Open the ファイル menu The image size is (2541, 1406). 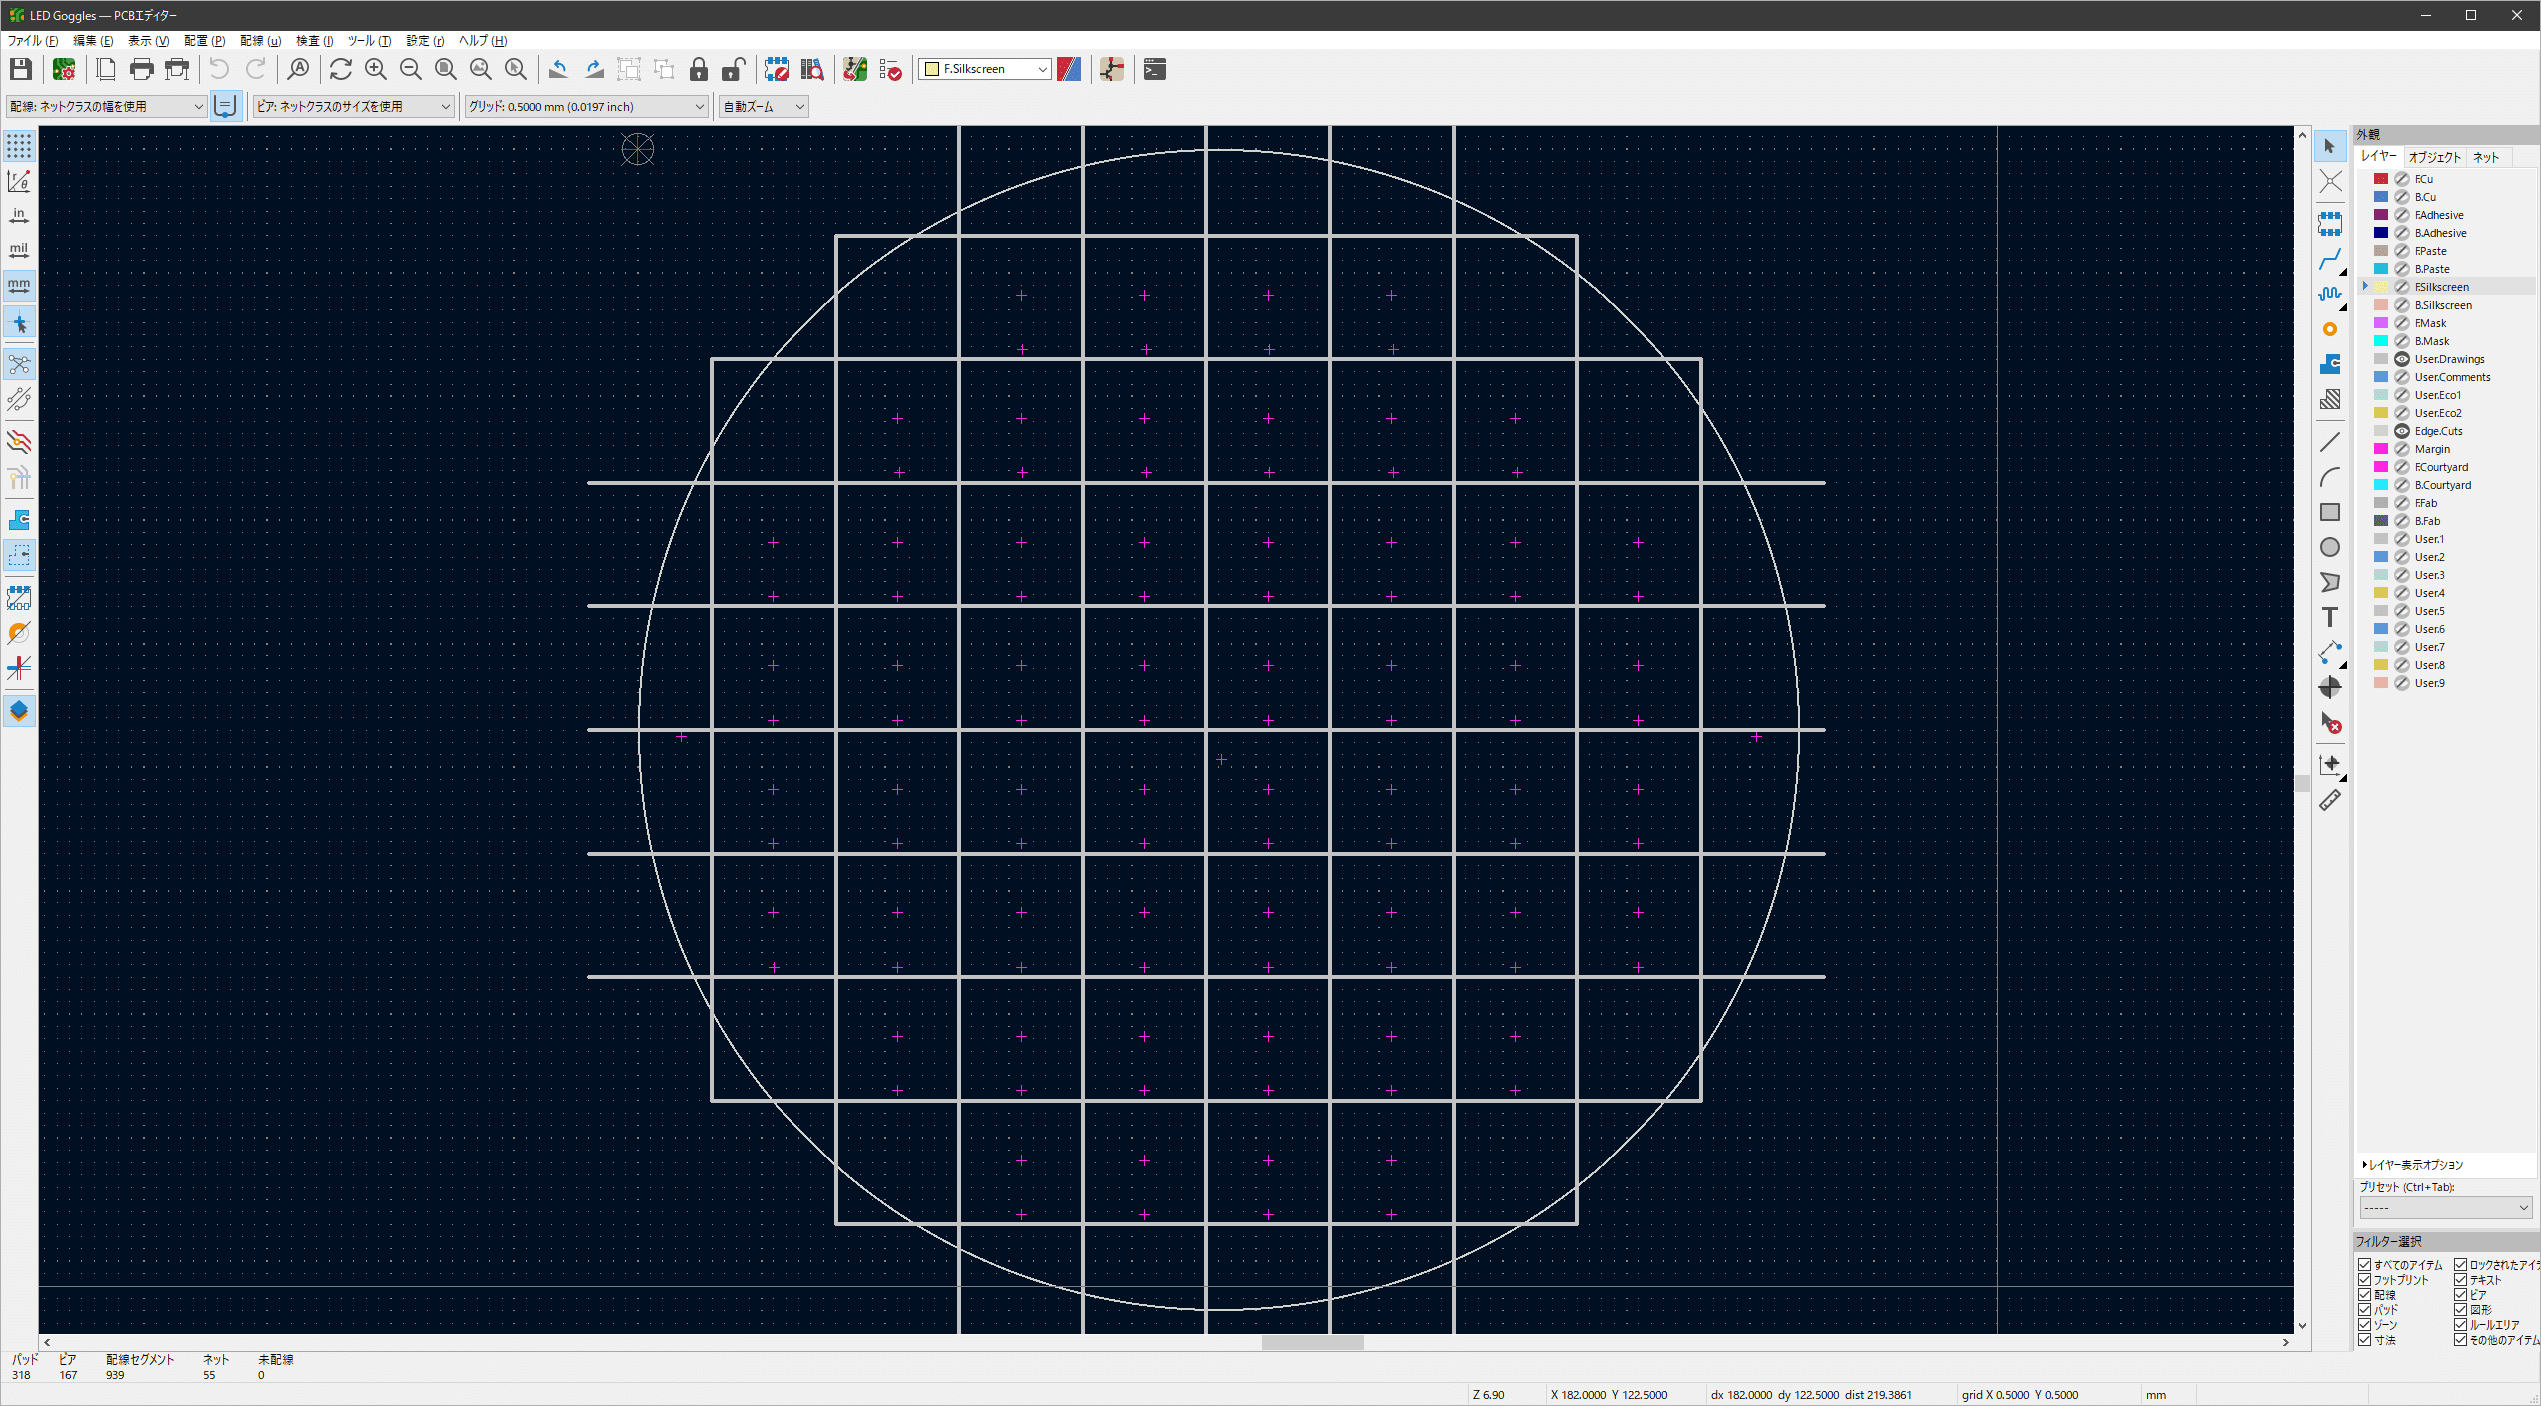(33, 41)
